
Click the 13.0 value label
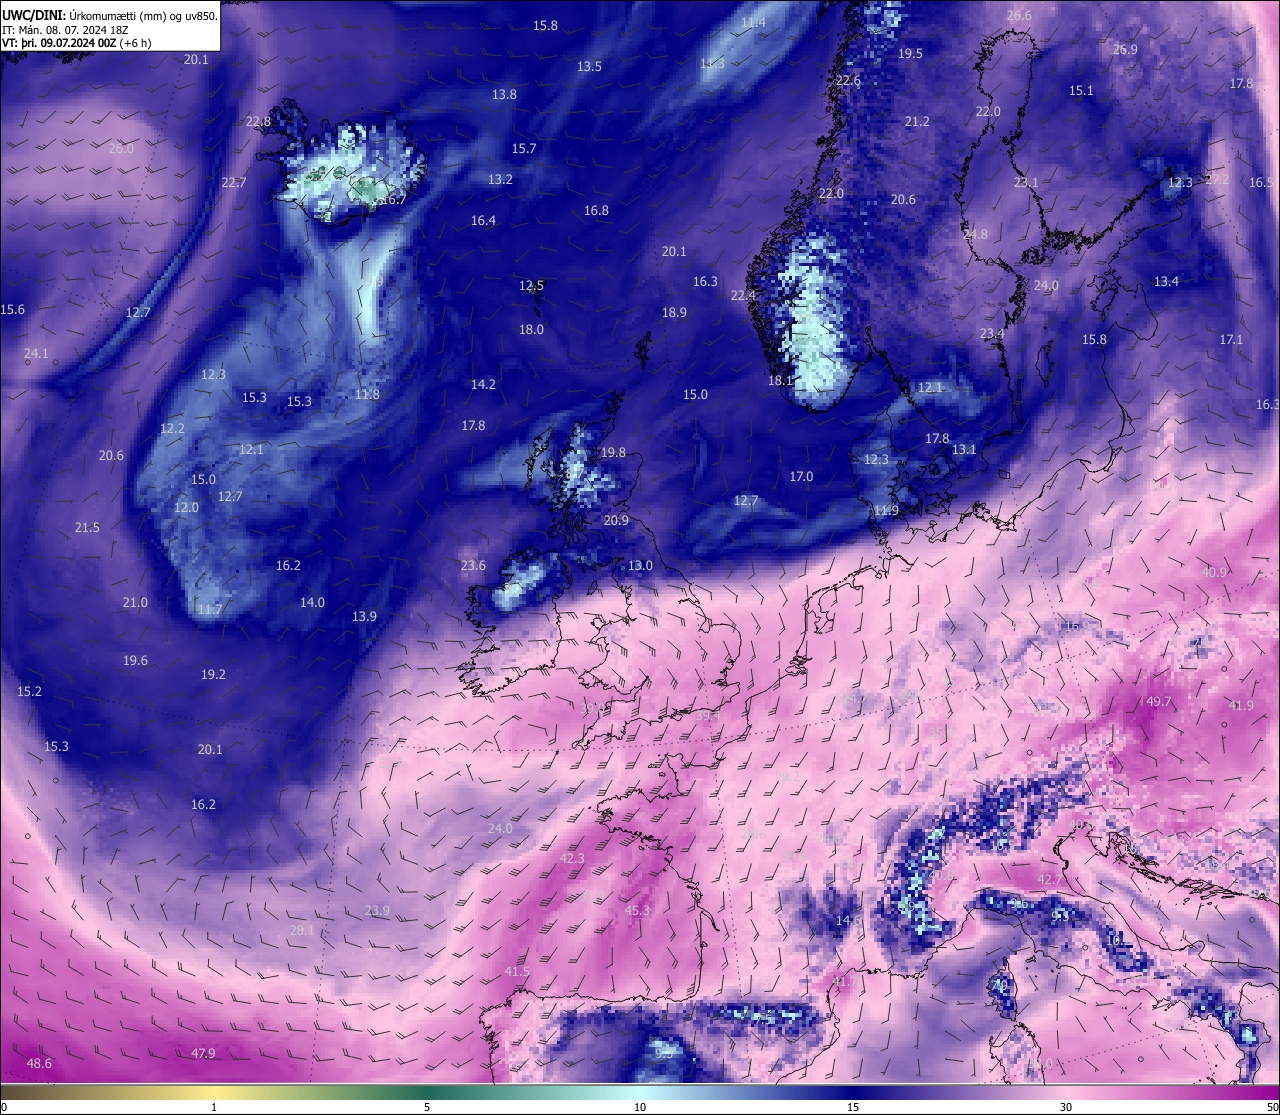[x=640, y=566]
